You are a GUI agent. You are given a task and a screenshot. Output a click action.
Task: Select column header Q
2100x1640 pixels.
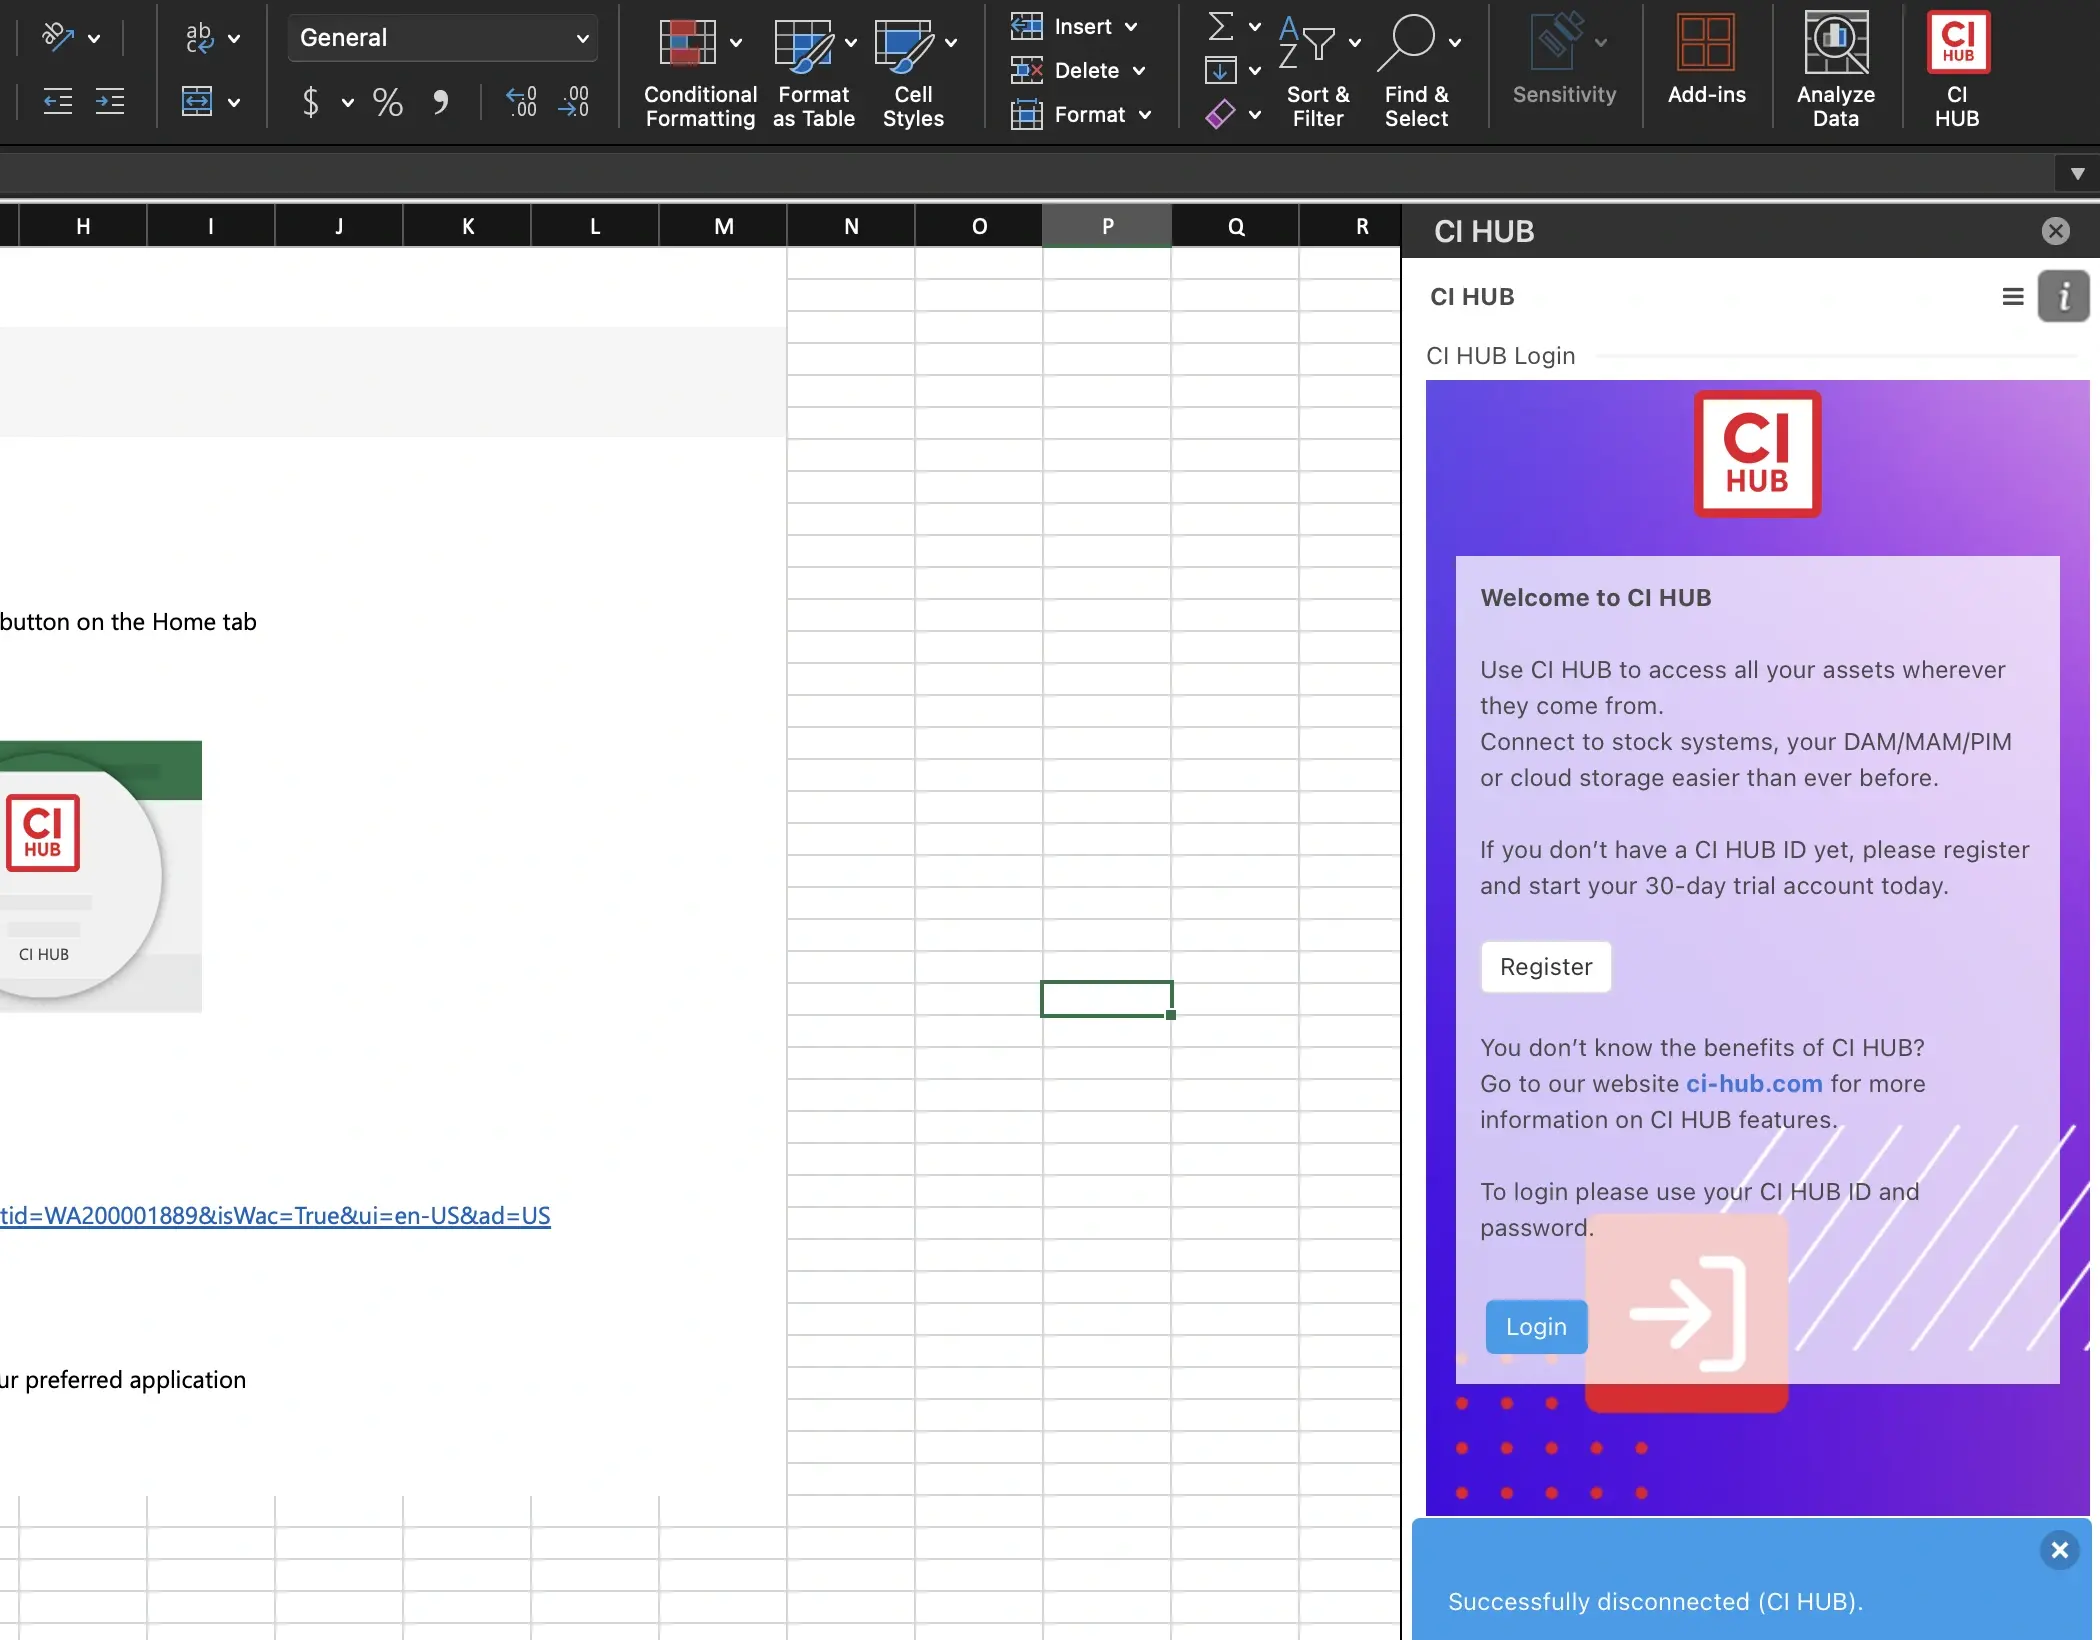[1235, 226]
